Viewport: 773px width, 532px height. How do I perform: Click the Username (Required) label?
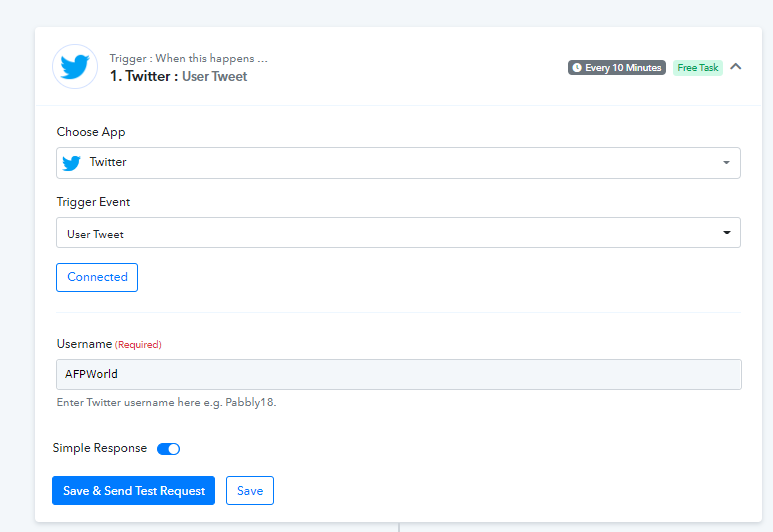point(109,344)
